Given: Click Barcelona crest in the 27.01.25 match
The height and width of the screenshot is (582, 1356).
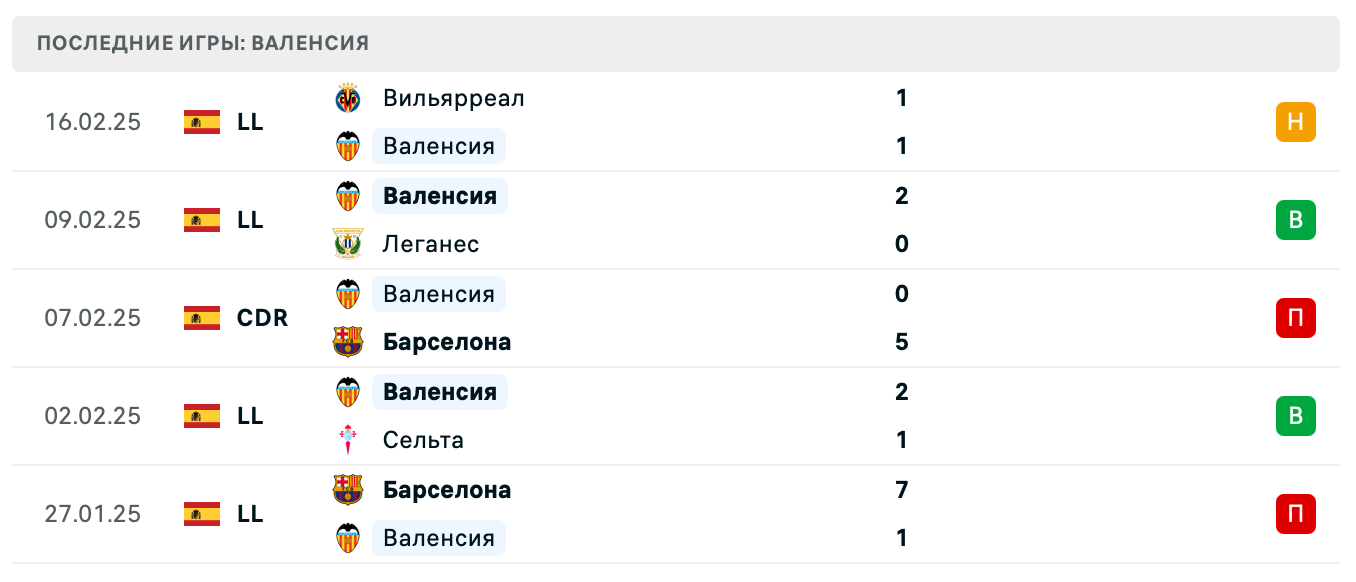Looking at the screenshot, I should pyautogui.click(x=348, y=490).
